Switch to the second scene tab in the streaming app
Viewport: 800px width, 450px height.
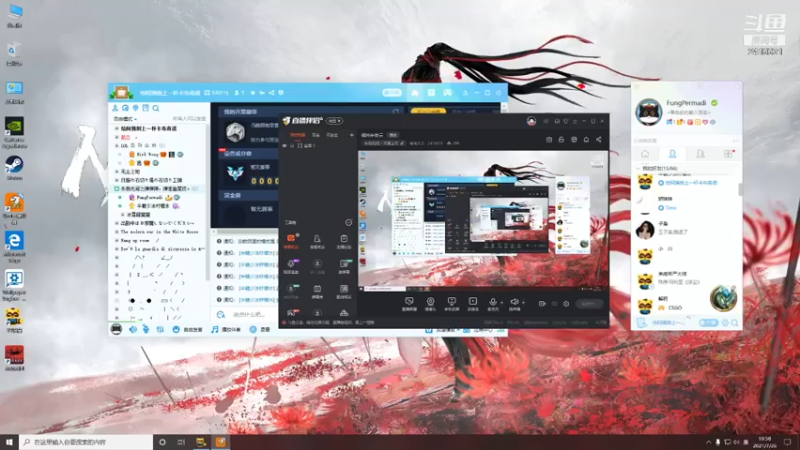pos(316,135)
